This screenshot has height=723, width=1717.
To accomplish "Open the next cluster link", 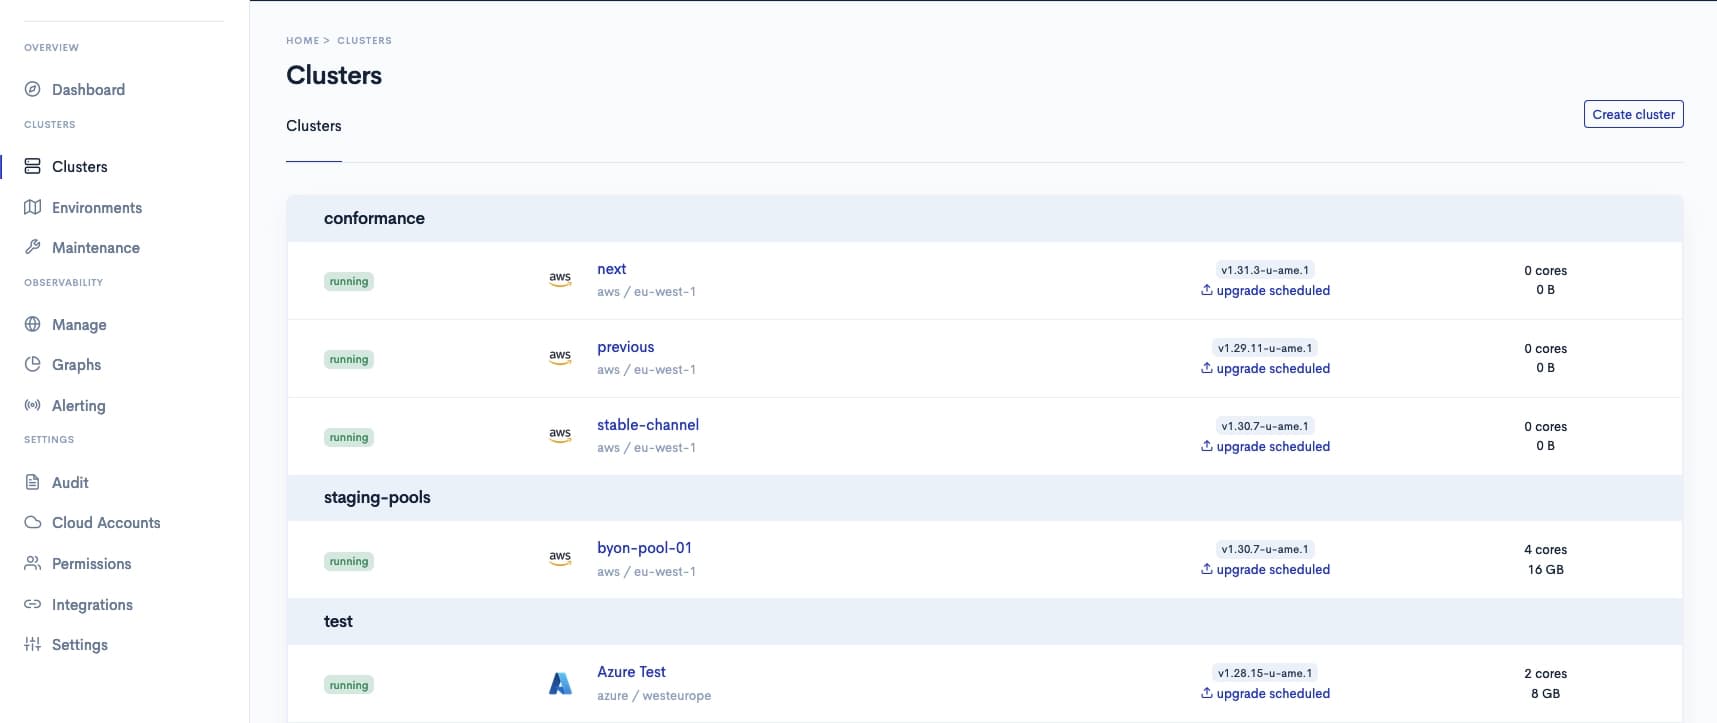I will (x=611, y=269).
